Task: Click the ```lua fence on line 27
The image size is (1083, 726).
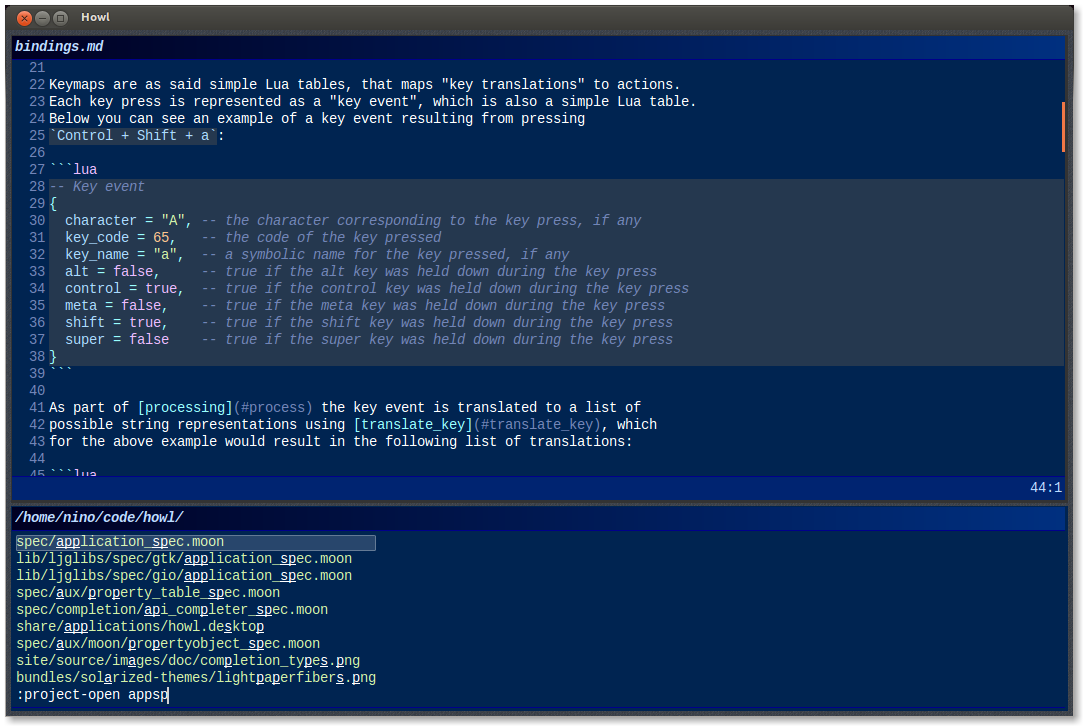Action: tap(73, 169)
